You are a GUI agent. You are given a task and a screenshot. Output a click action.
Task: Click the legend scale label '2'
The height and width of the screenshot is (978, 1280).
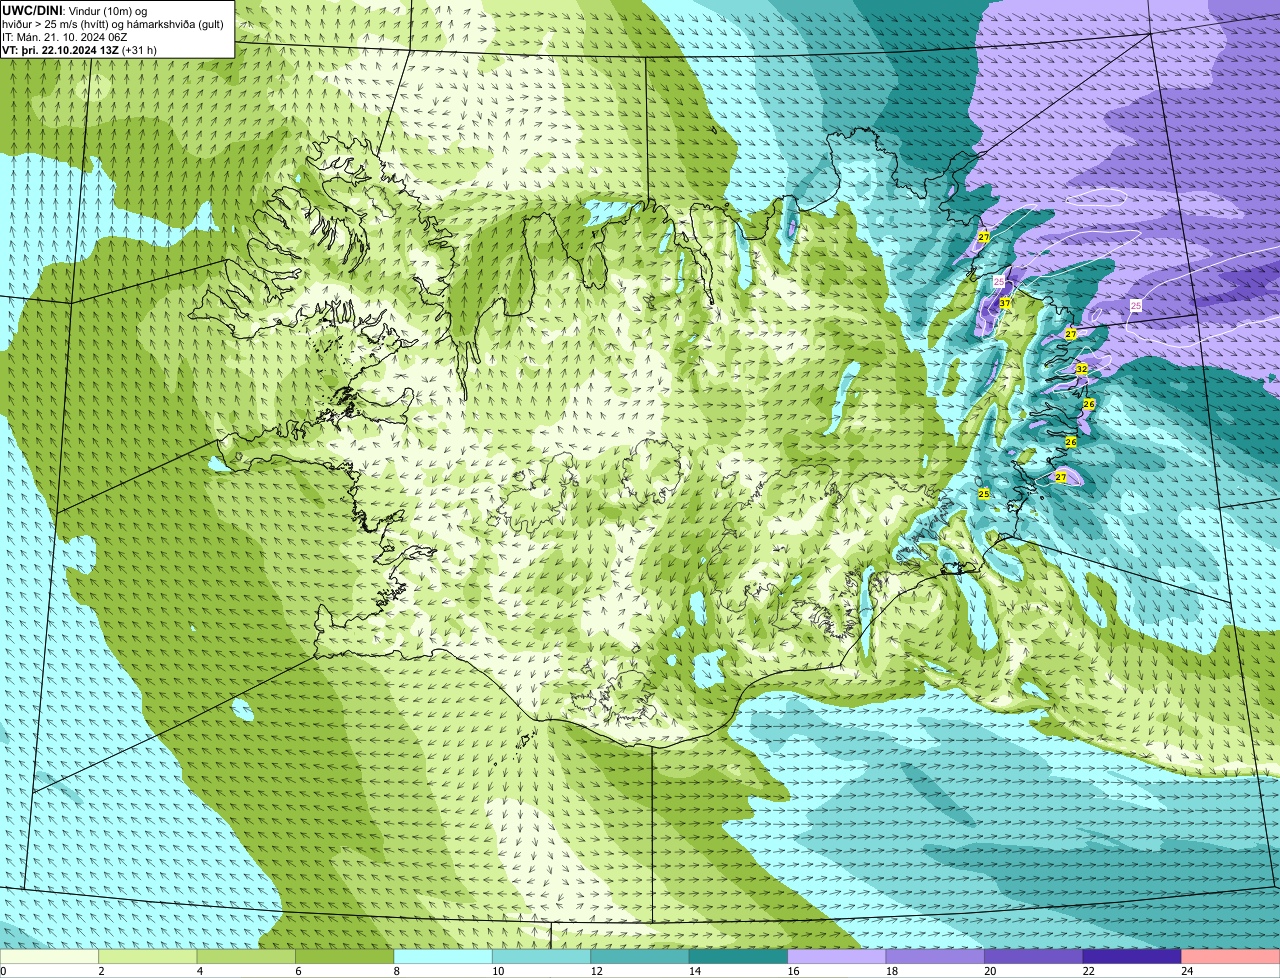pyautogui.click(x=101, y=970)
